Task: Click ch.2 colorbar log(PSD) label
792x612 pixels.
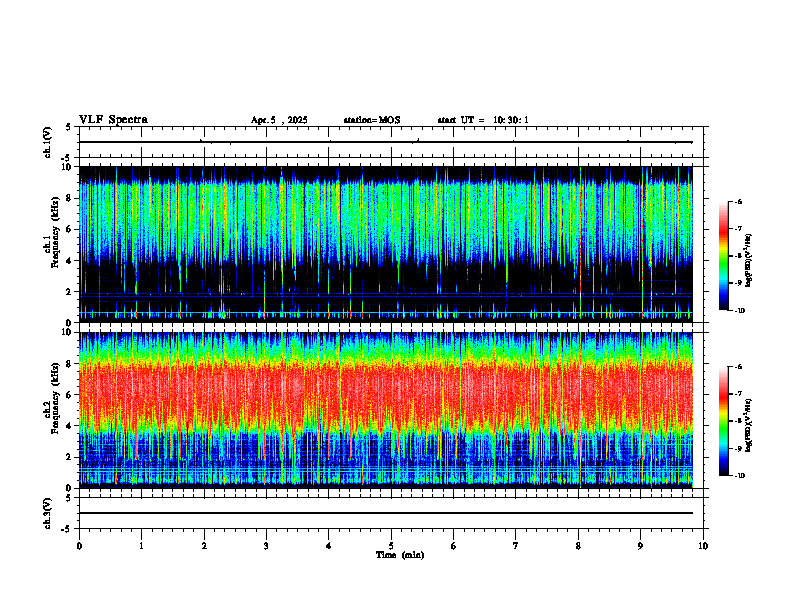Action: pos(749,425)
